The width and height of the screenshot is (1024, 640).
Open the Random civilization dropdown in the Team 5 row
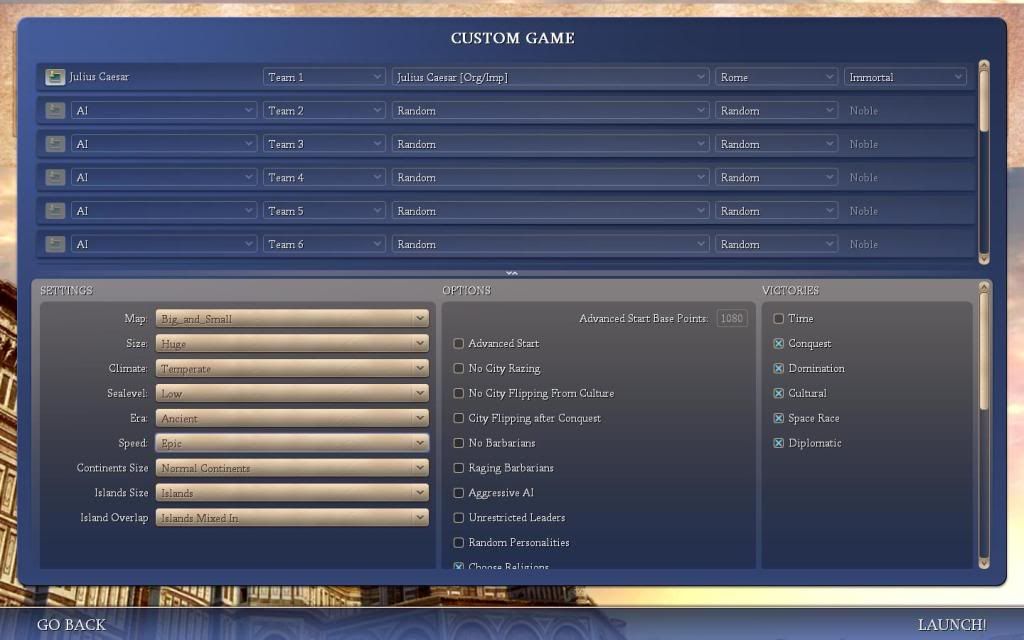pyautogui.click(x=776, y=210)
